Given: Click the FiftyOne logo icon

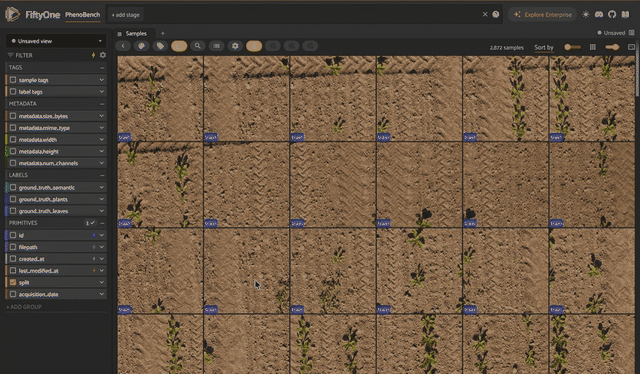Looking at the screenshot, I should 12,14.
